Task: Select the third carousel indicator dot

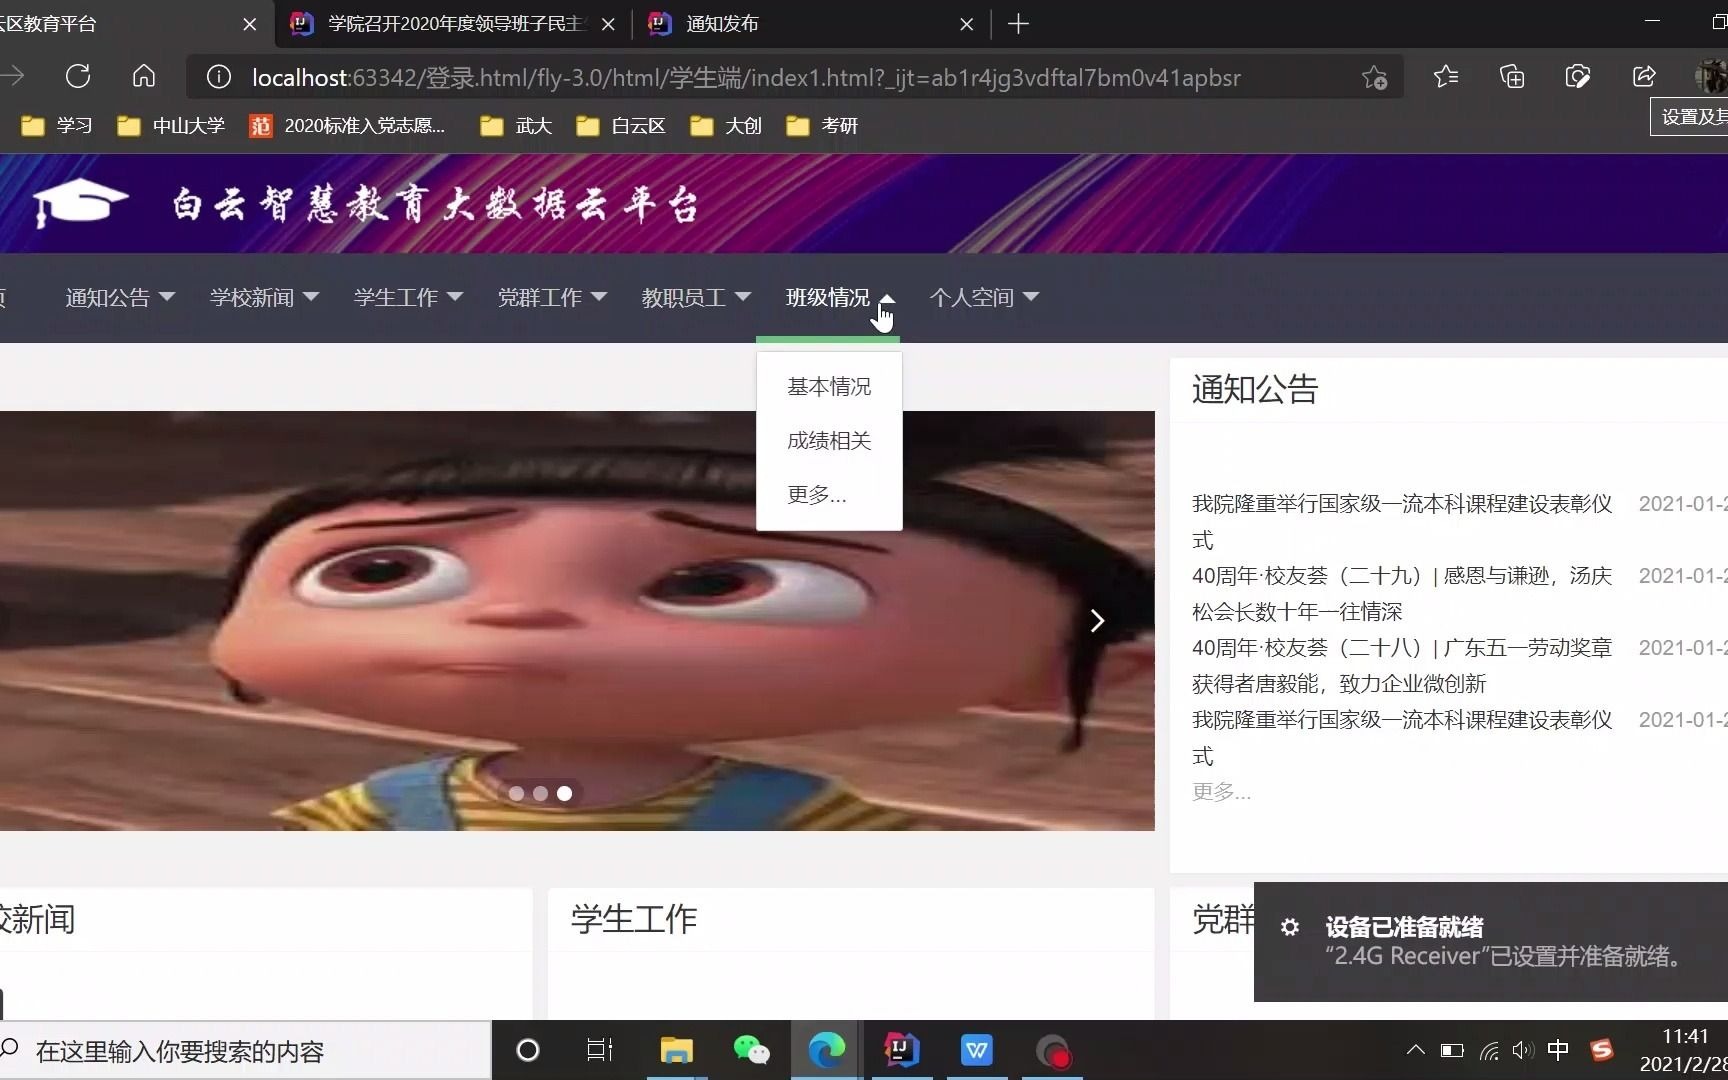Action: click(x=564, y=793)
